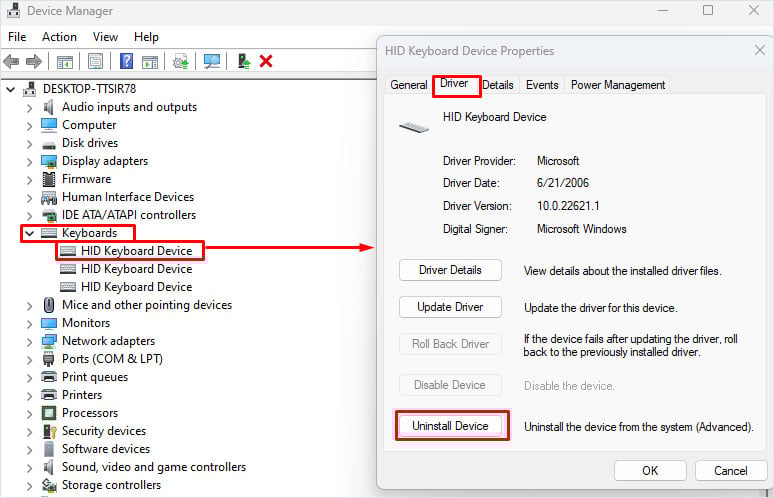Collapse the DESKTOP-TTSIR78 root node
This screenshot has height=498, width=774.
coord(10,89)
